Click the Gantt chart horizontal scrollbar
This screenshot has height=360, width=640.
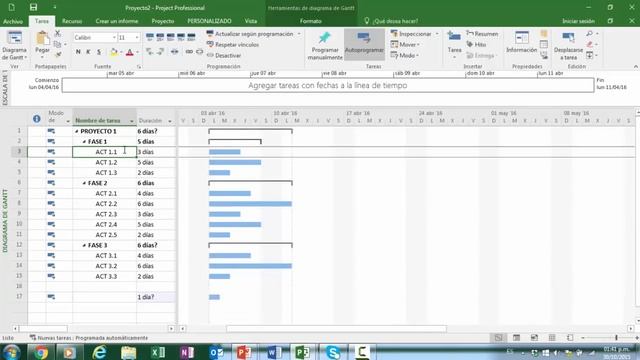pos(336,328)
